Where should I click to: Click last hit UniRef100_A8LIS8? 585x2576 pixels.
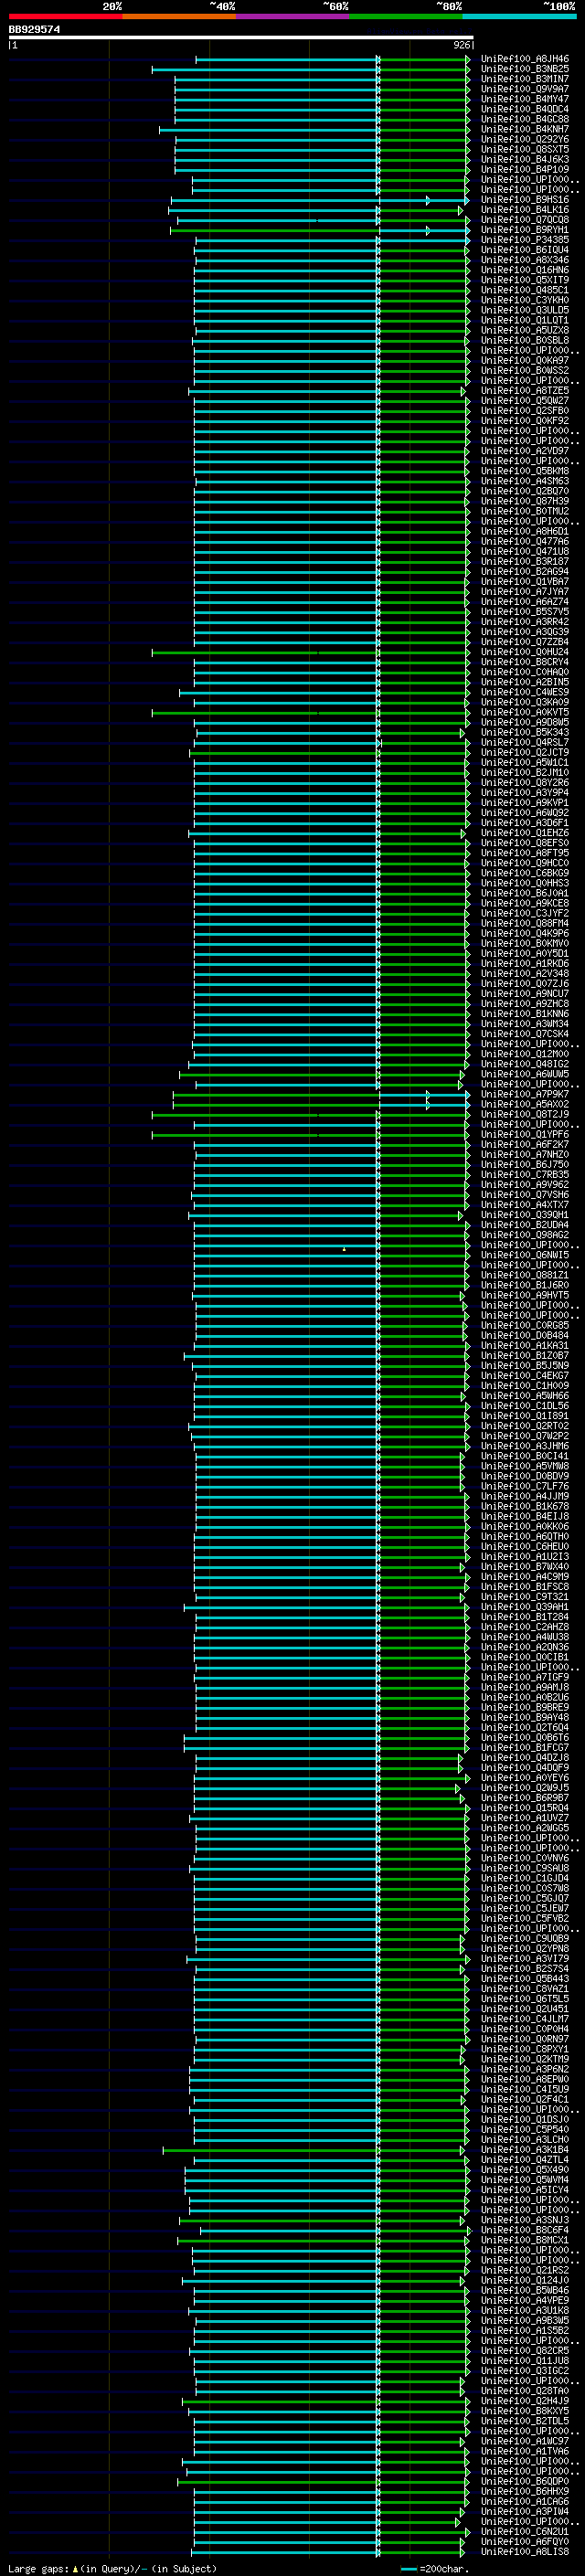click(x=525, y=2551)
